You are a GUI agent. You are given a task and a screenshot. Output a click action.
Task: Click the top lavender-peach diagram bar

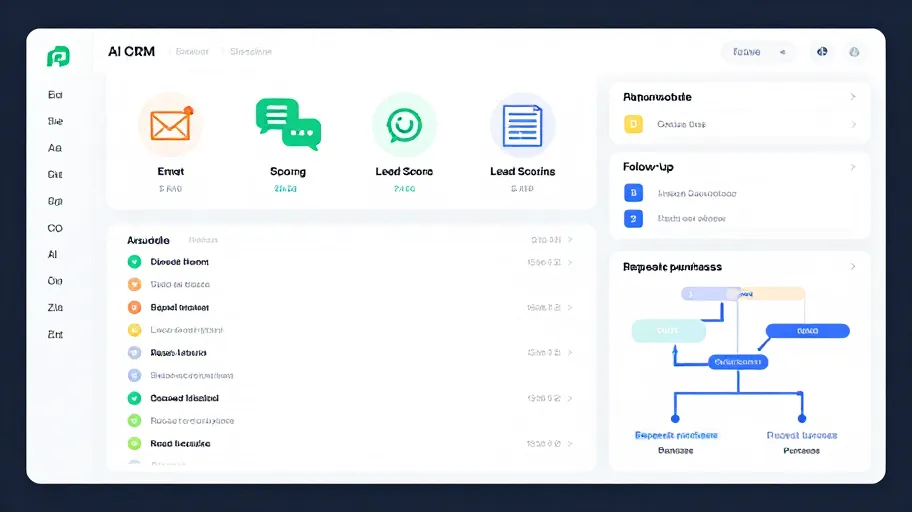pyautogui.click(x=743, y=294)
